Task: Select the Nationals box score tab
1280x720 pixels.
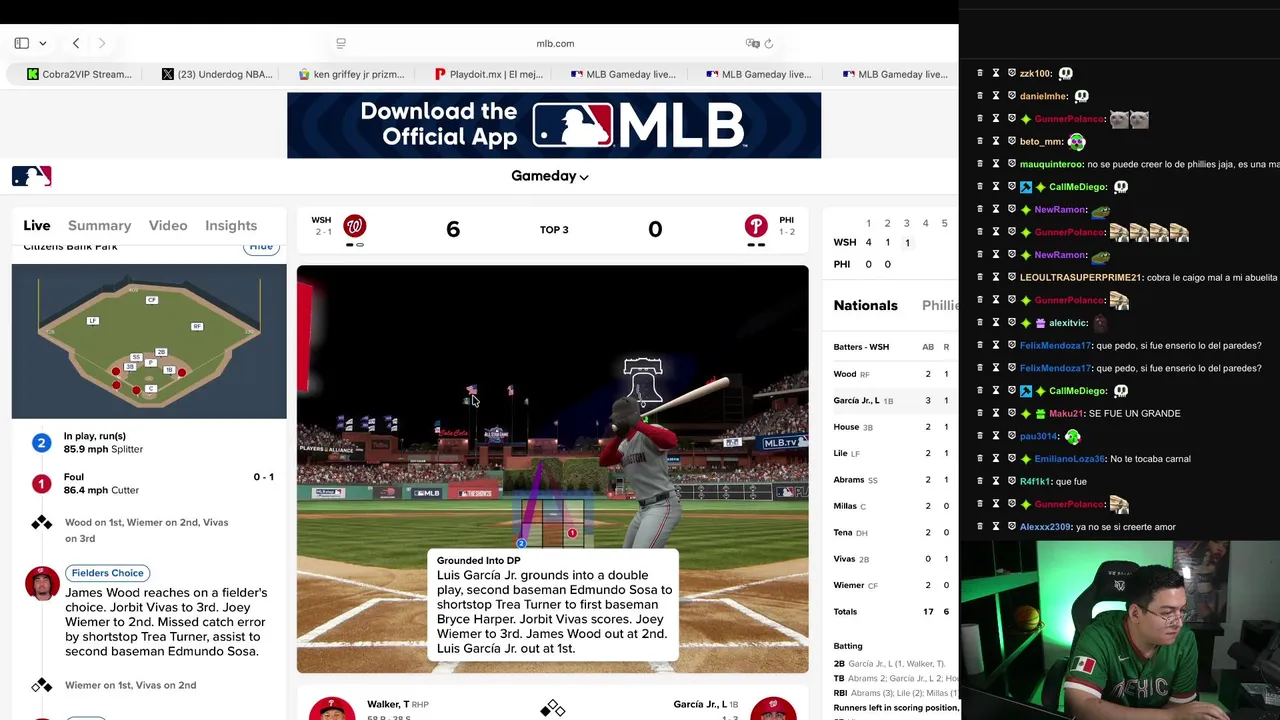Action: click(866, 305)
